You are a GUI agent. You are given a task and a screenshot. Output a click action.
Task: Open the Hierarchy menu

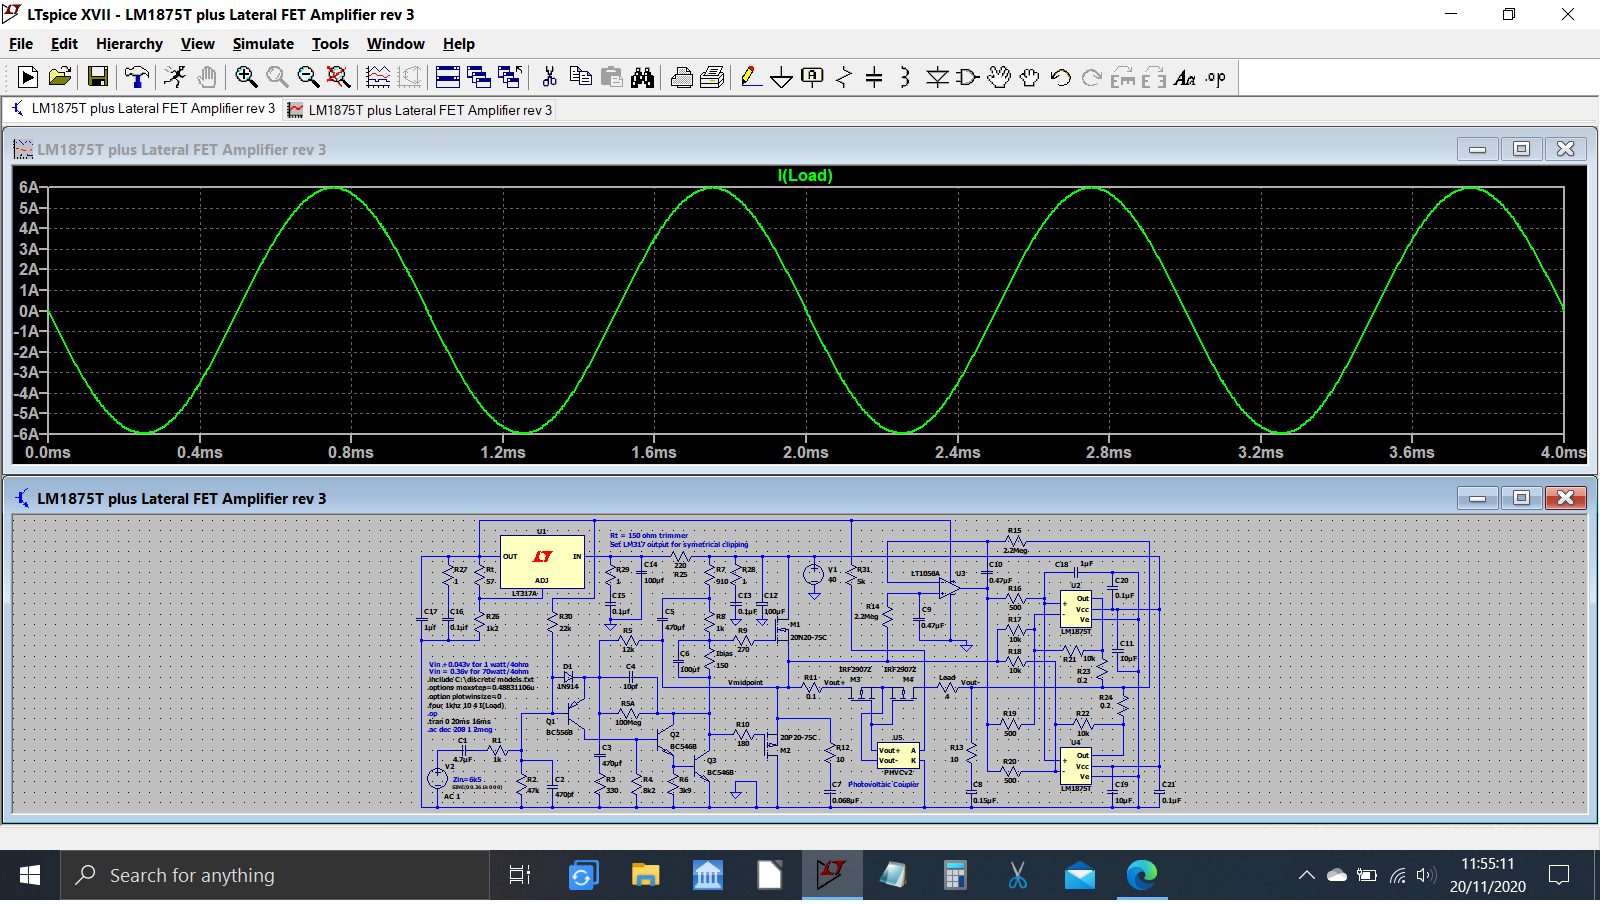point(129,44)
